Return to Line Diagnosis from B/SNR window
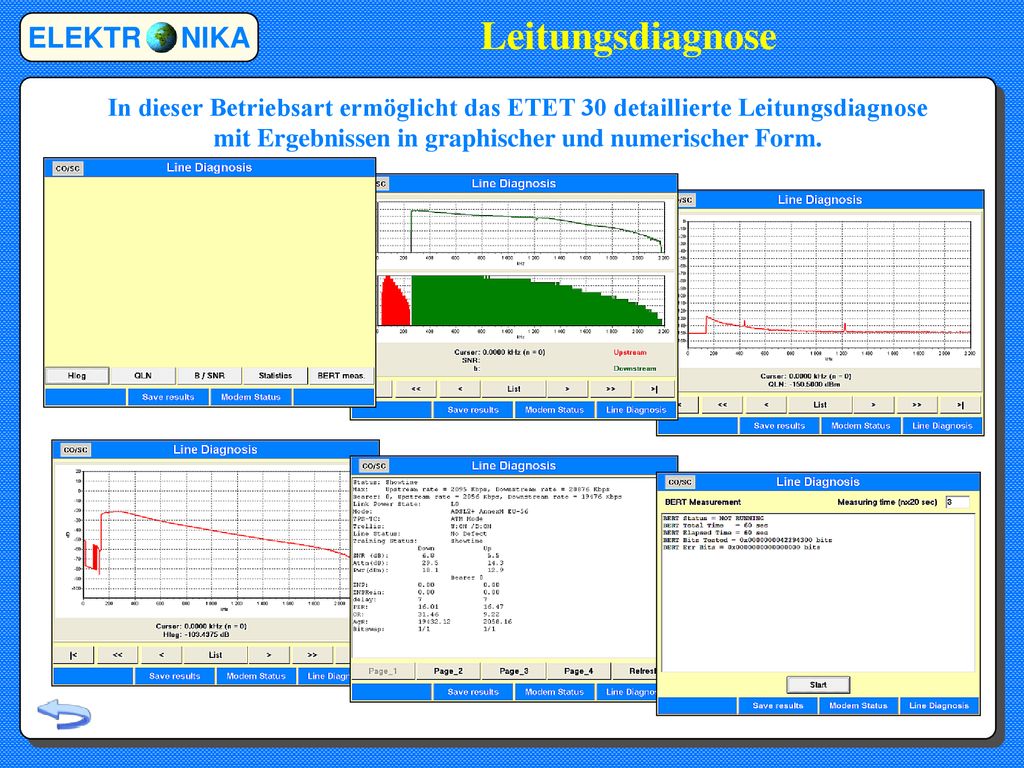Image resolution: width=1024 pixels, height=768 pixels. (x=636, y=410)
